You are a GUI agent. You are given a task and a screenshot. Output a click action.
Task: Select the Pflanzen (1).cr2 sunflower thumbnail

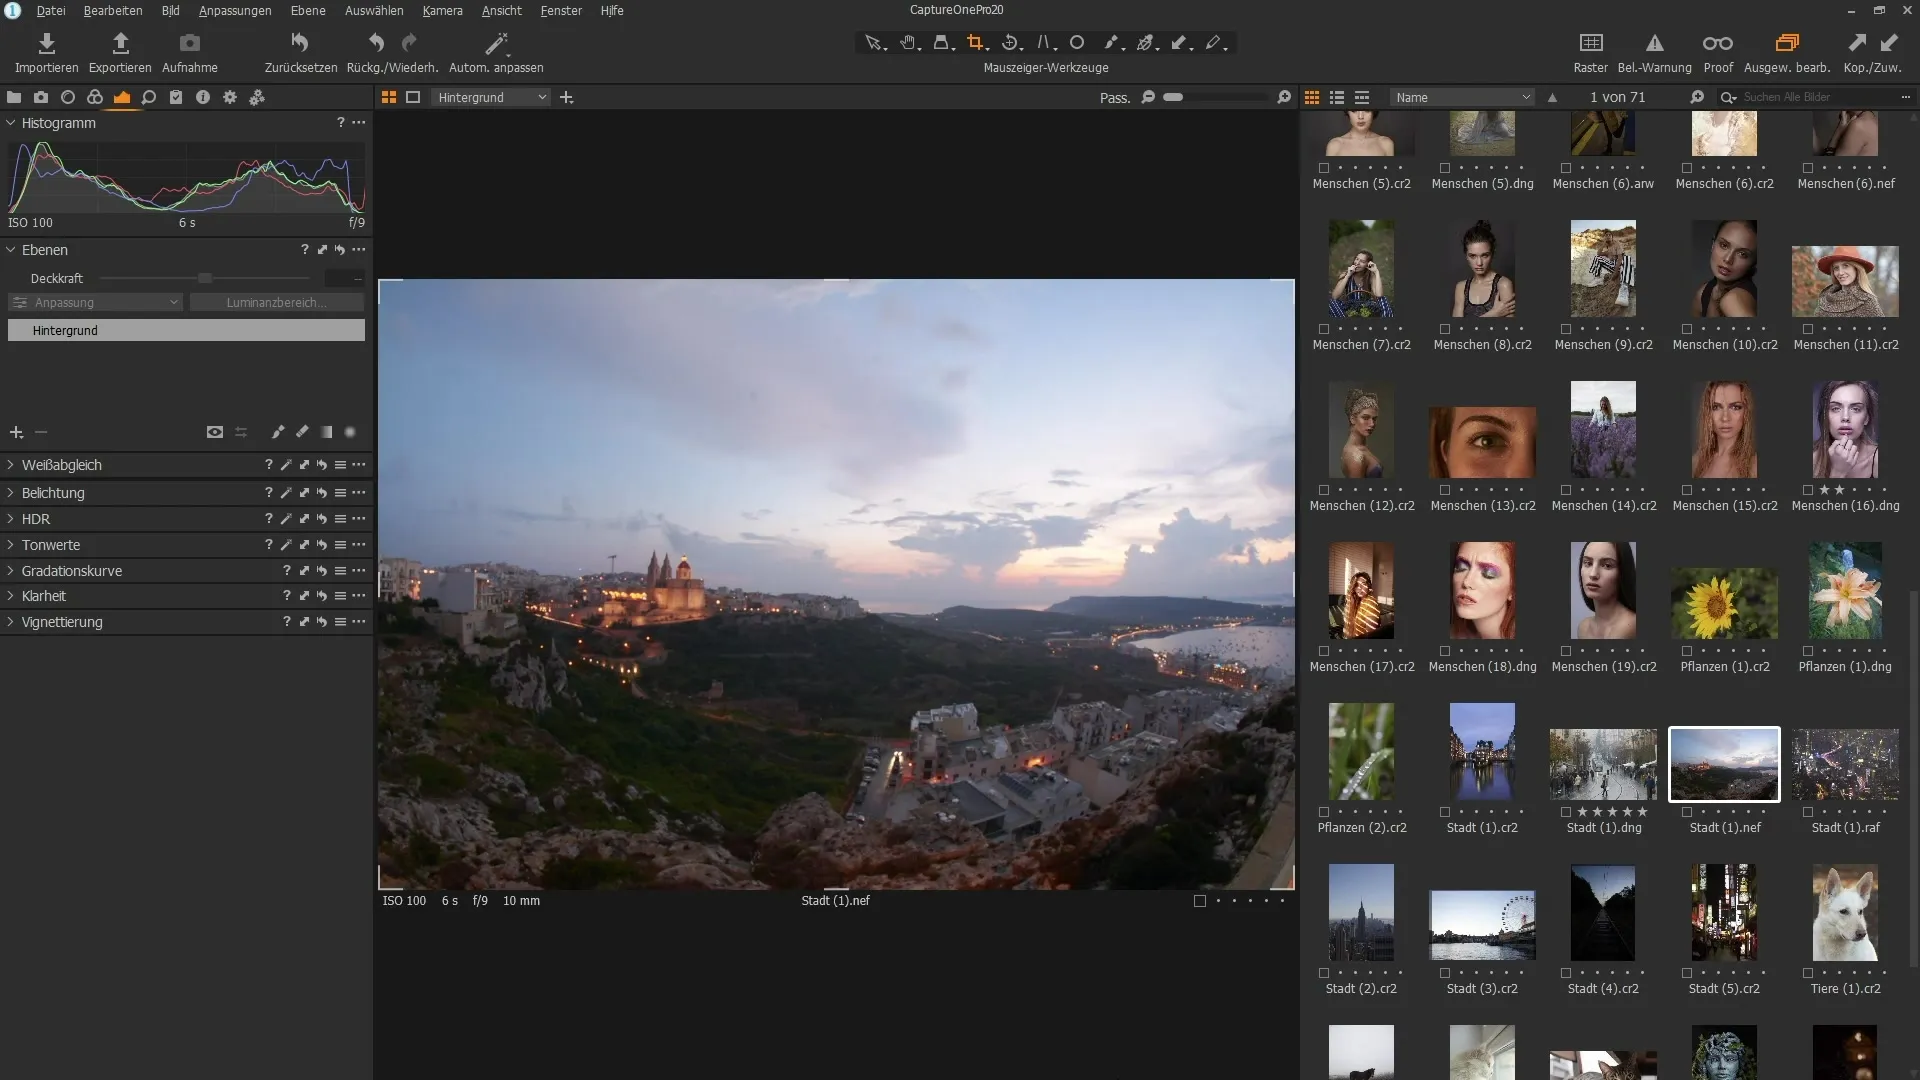(x=1724, y=603)
